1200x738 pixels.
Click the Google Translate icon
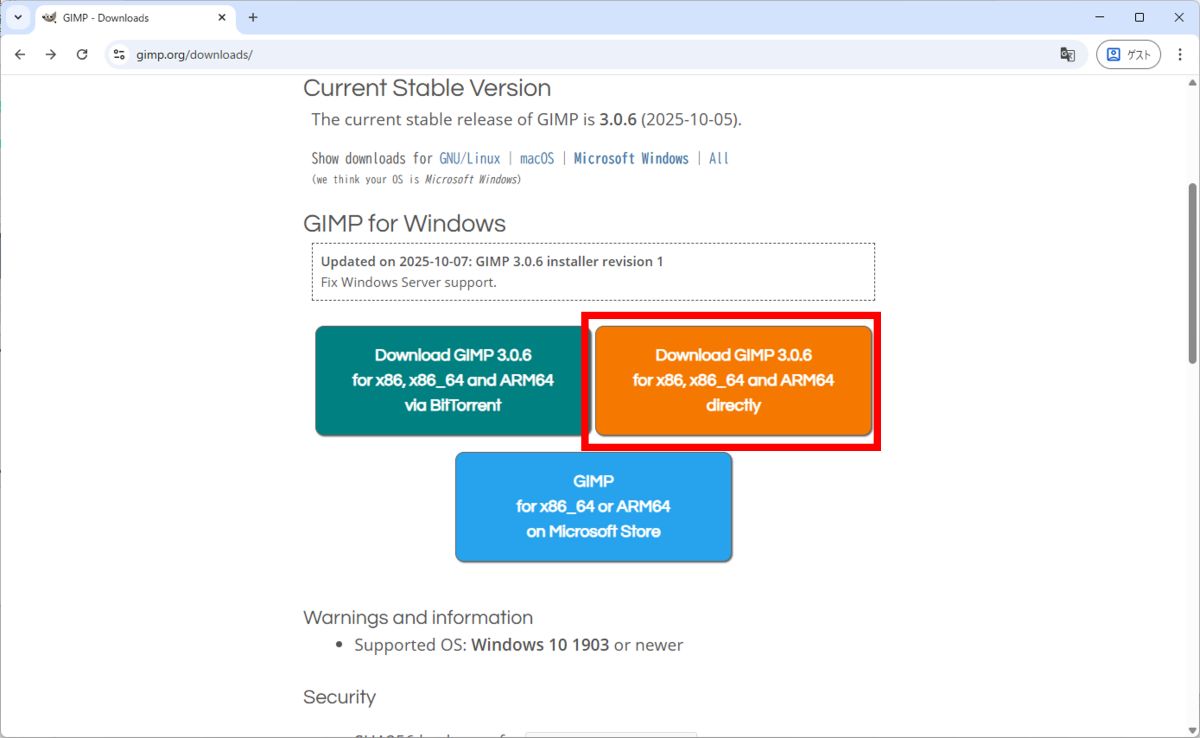(x=1068, y=55)
